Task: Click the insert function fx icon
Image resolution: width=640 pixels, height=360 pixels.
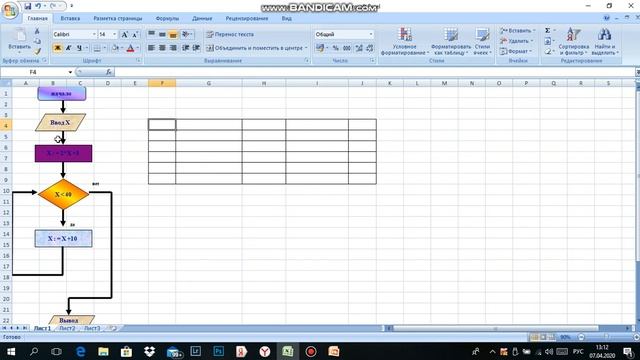Action: point(109,72)
